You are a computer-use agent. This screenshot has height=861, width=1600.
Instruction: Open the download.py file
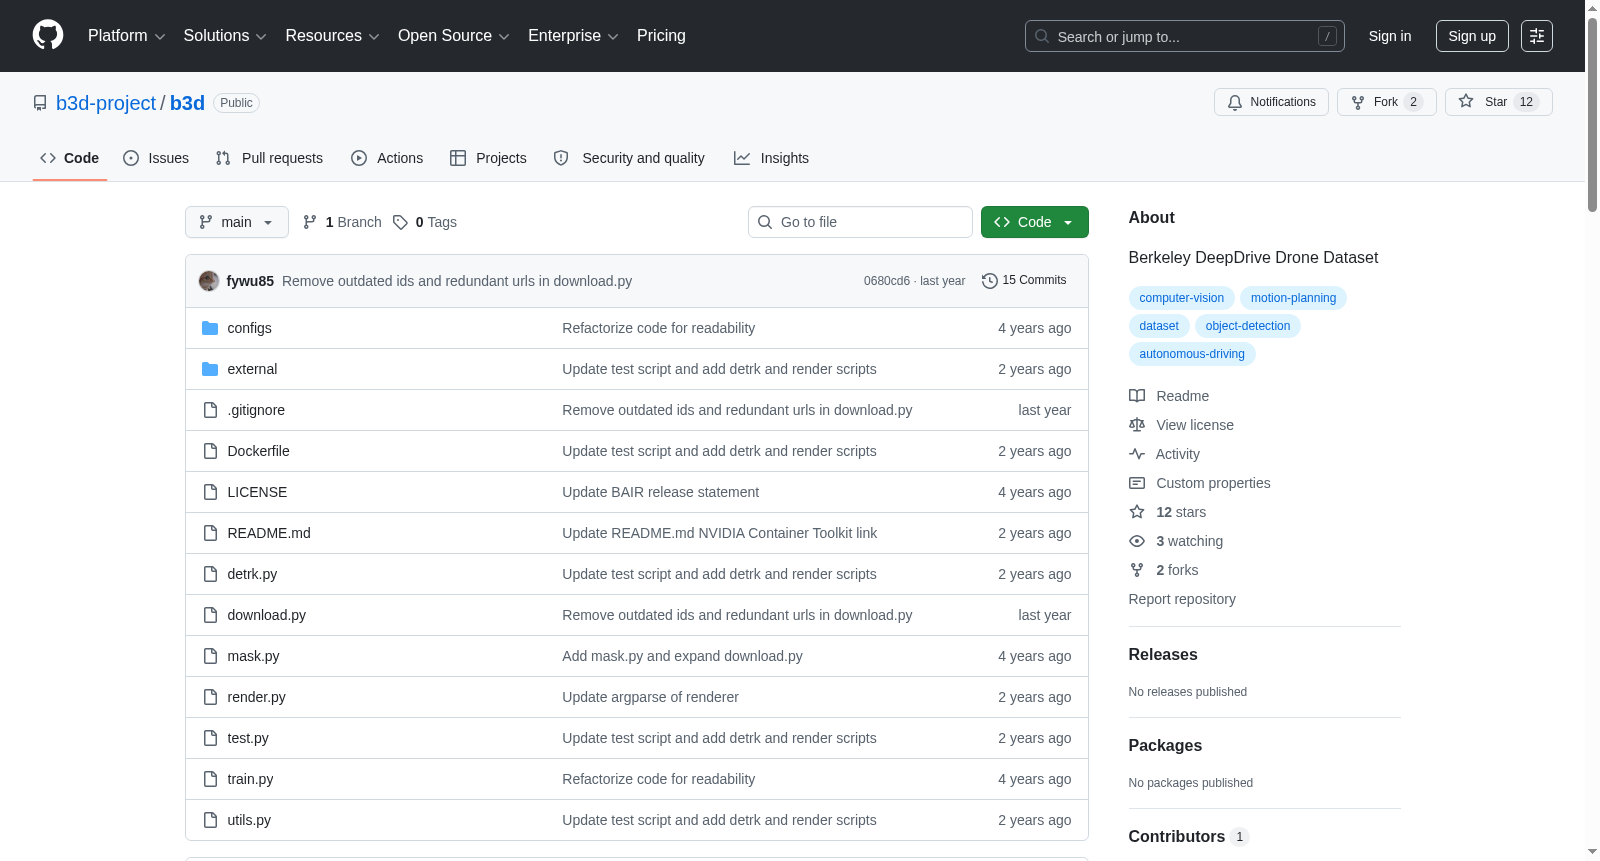[x=267, y=615]
